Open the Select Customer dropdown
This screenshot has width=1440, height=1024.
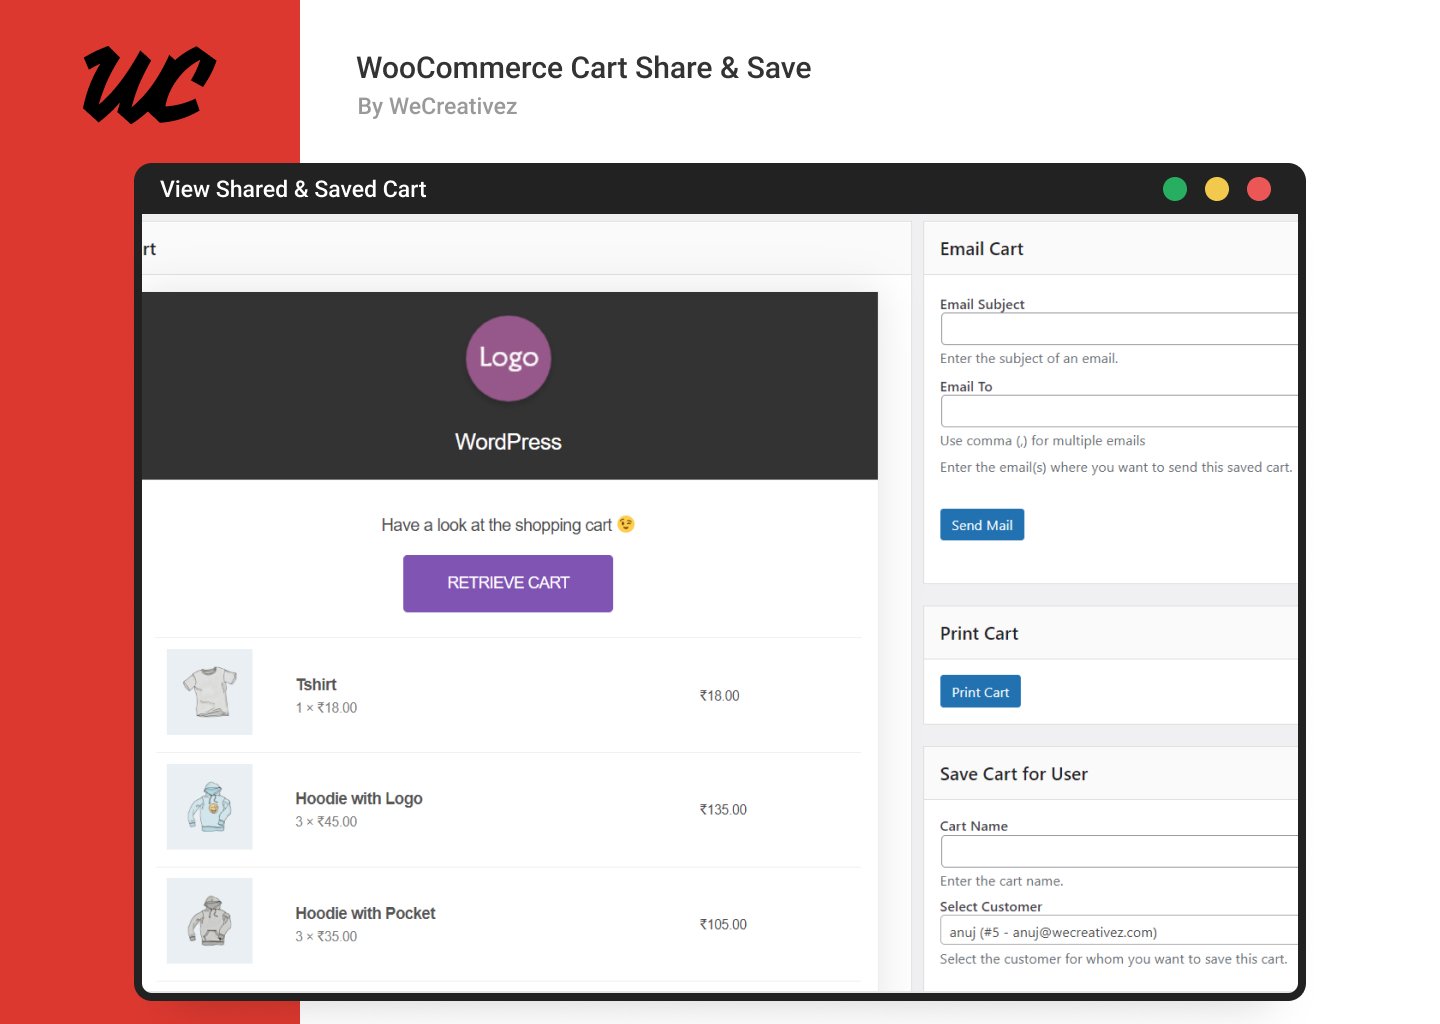[x=1119, y=931]
